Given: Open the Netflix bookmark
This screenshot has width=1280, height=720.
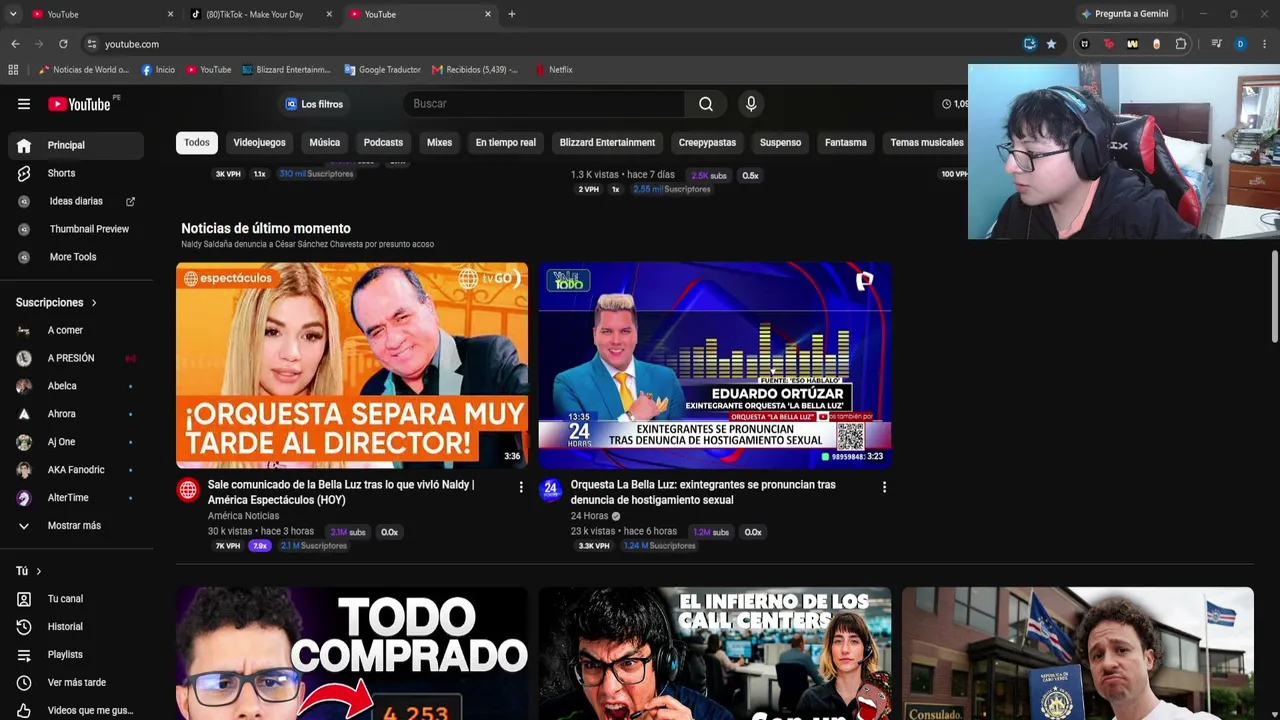Looking at the screenshot, I should [553, 70].
